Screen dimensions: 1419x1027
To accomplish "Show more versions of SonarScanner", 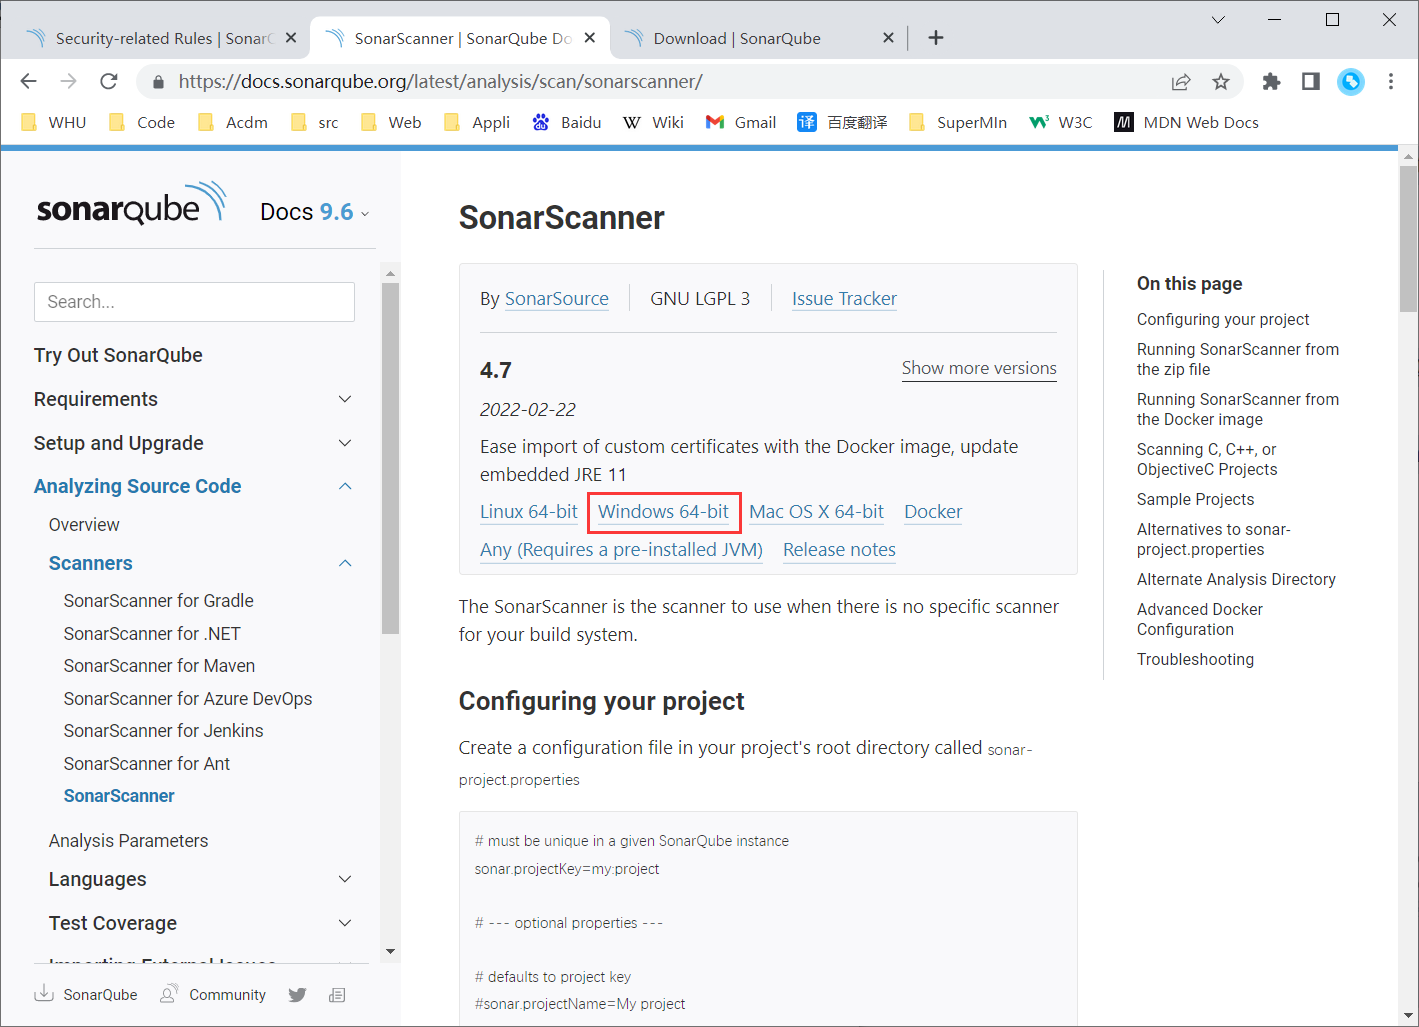I will [x=979, y=368].
